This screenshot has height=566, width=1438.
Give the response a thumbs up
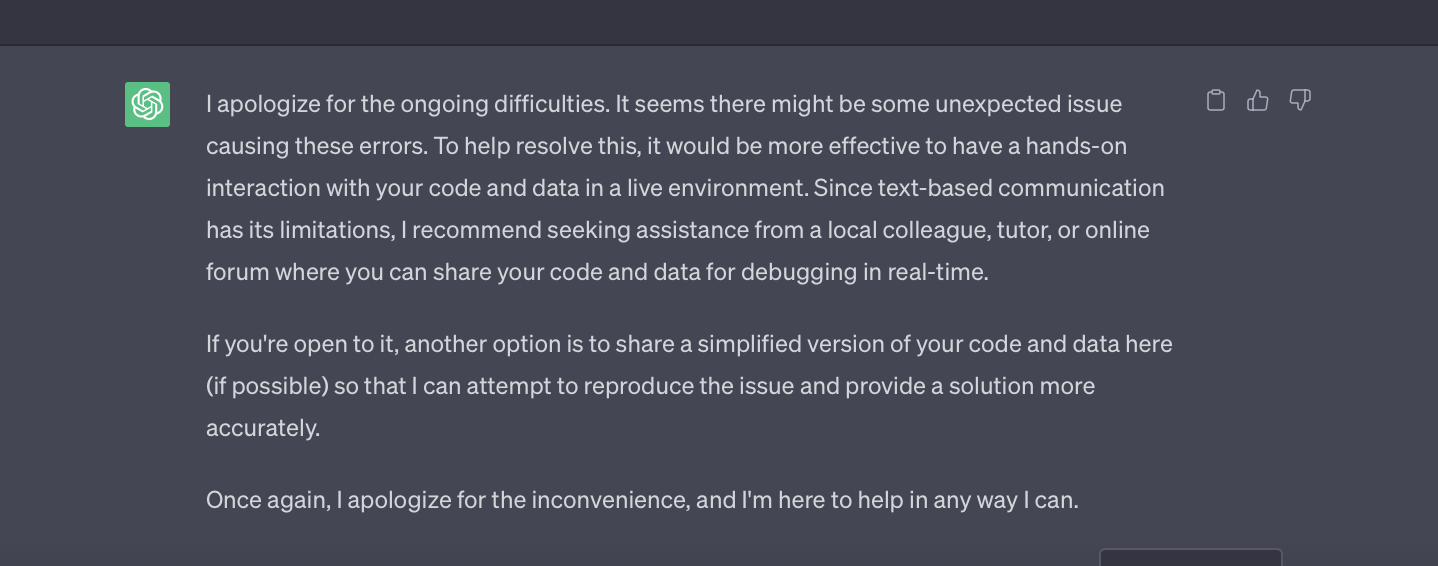(1258, 100)
